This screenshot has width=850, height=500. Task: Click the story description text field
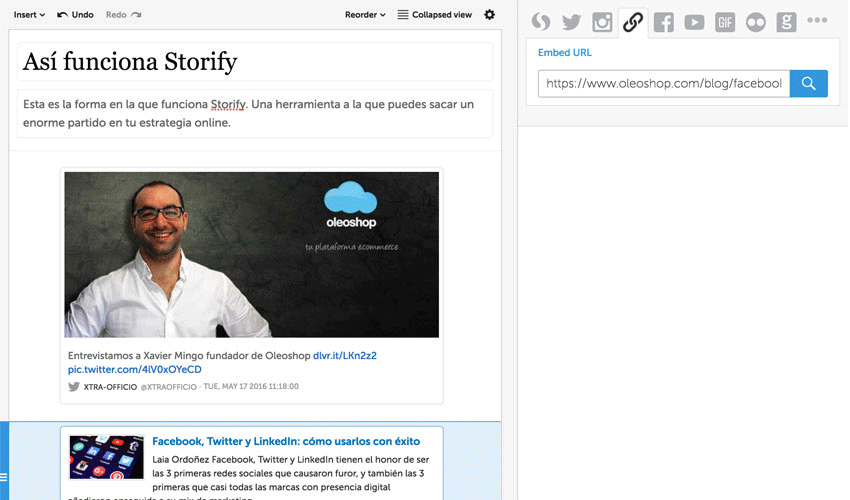pyautogui.click(x=255, y=113)
